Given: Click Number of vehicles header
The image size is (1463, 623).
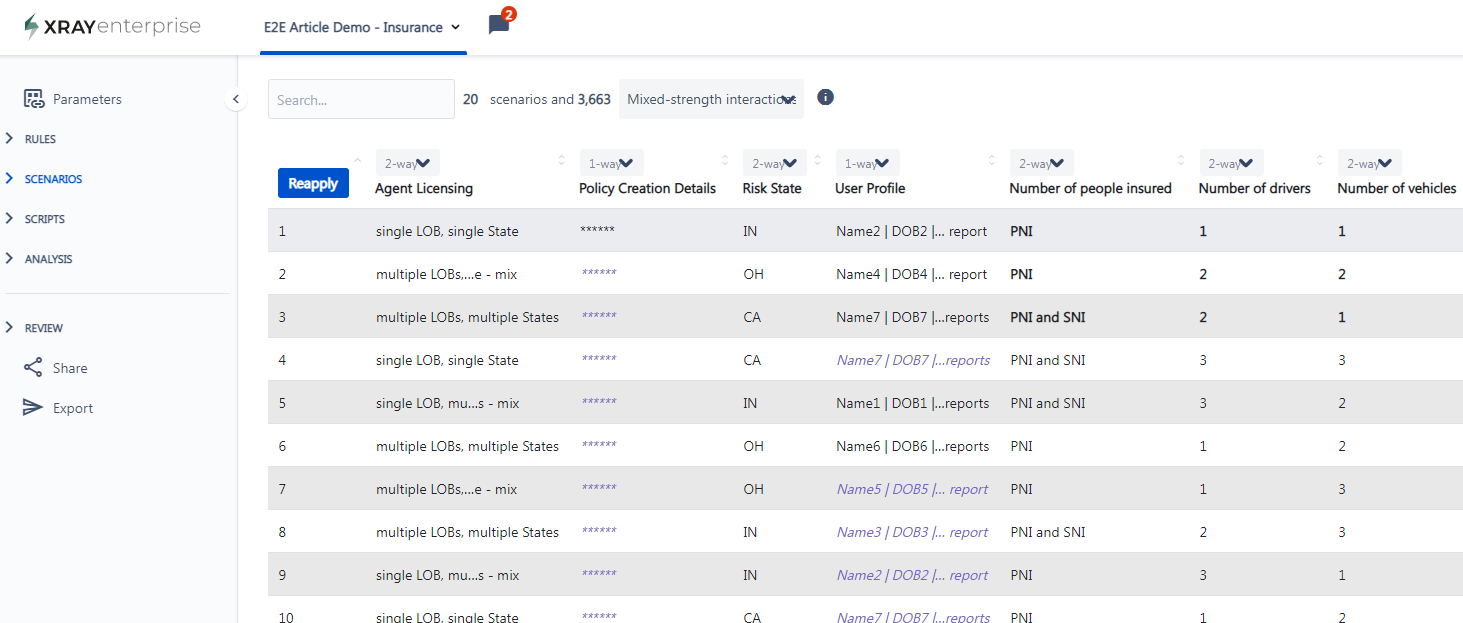Looking at the screenshot, I should pos(1396,188).
